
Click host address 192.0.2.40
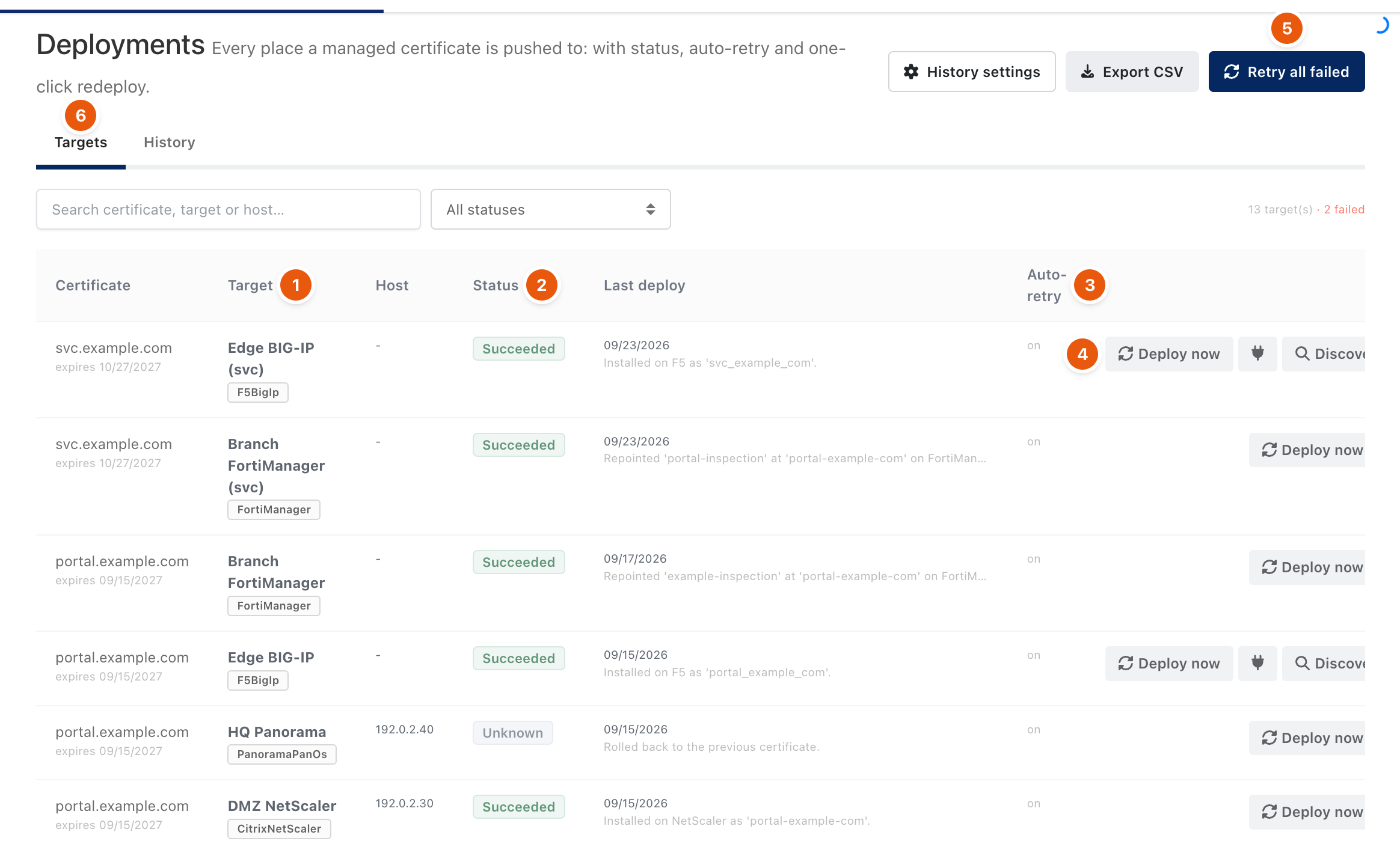pyautogui.click(x=404, y=730)
